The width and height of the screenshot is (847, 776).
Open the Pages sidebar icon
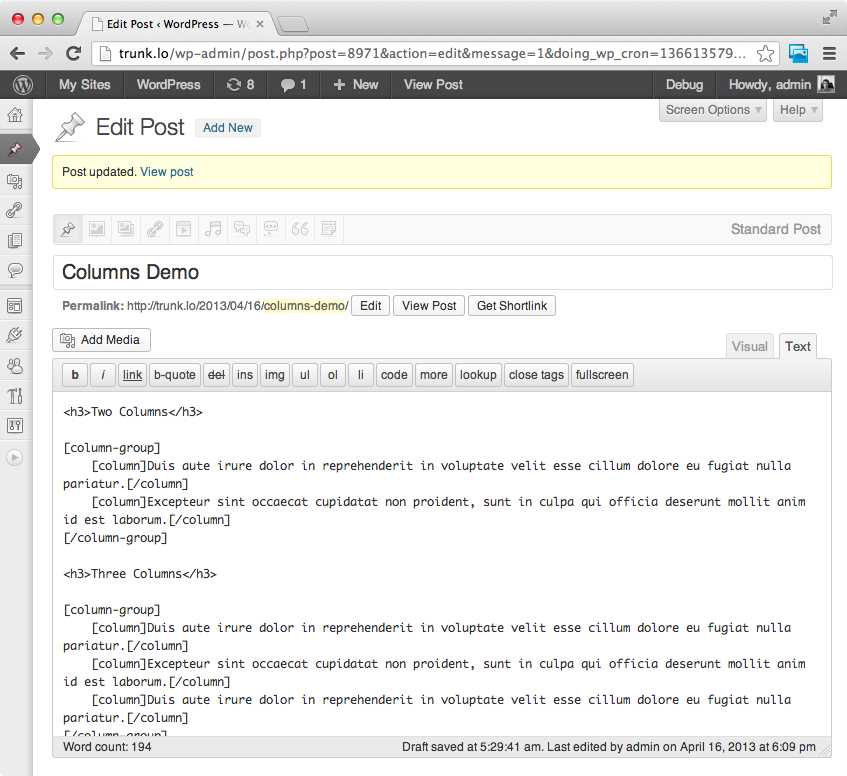click(x=15, y=240)
